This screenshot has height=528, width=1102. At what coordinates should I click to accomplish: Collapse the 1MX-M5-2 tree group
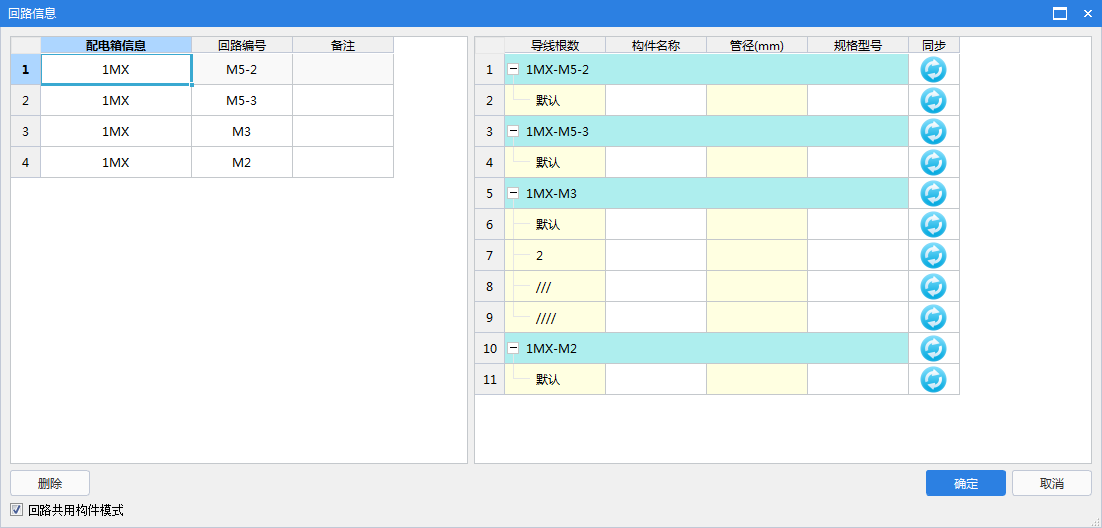coord(514,70)
